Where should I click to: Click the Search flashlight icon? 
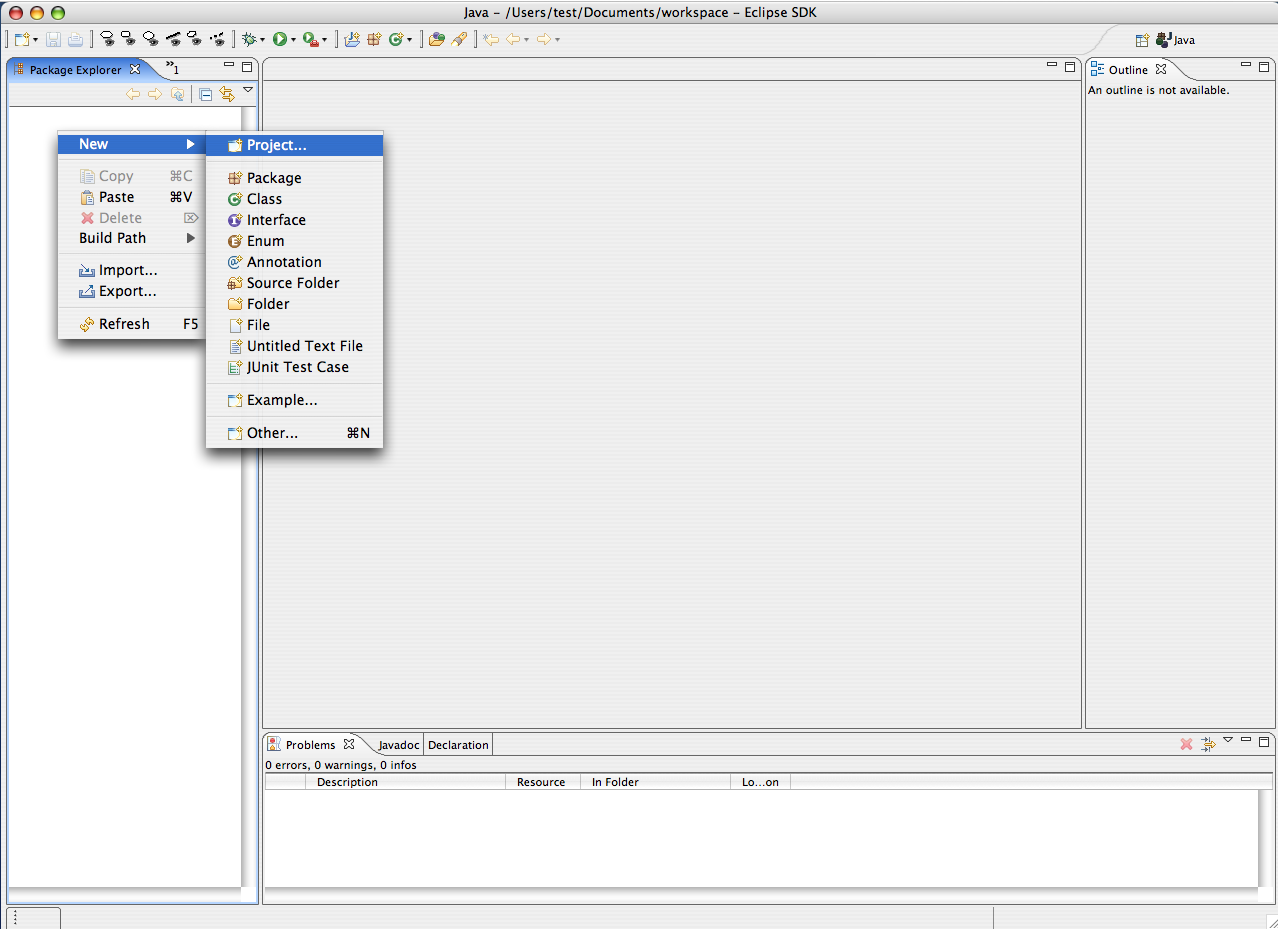click(459, 39)
